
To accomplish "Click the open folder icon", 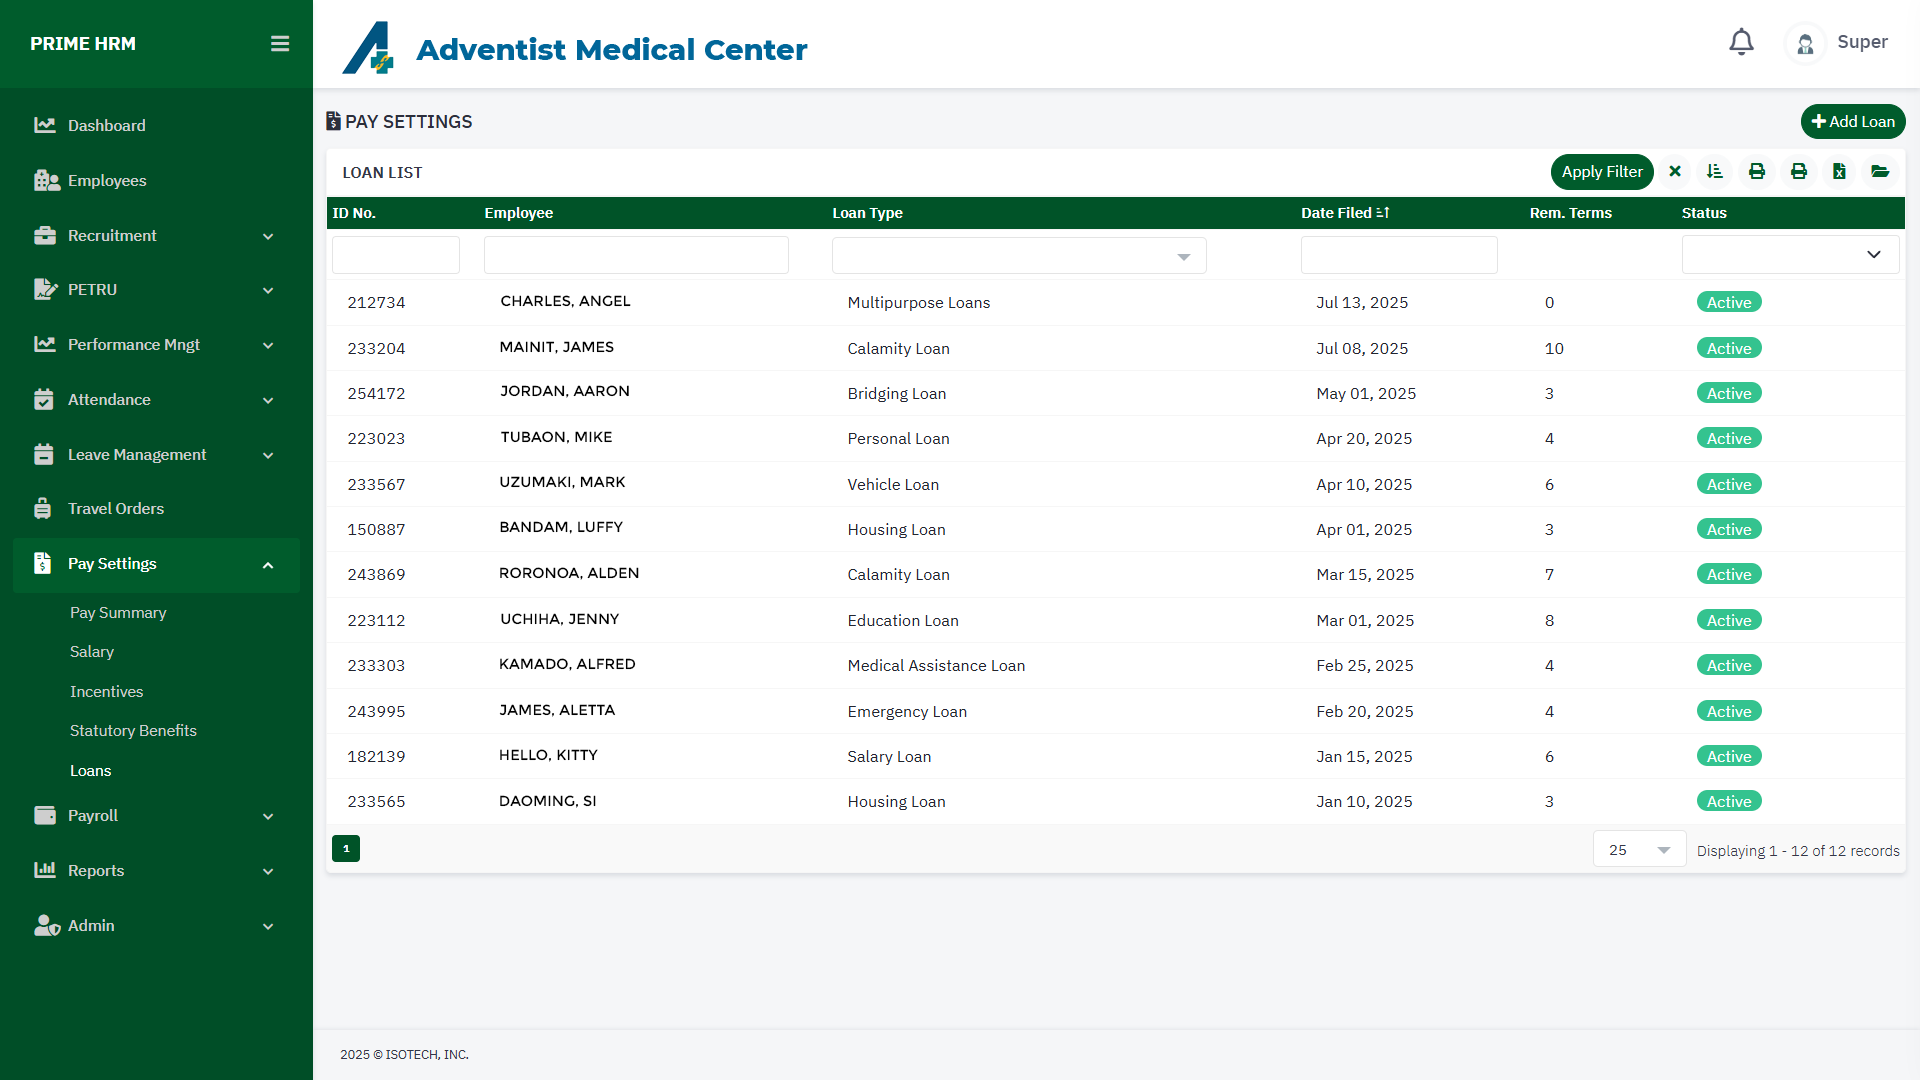I will (x=1880, y=172).
